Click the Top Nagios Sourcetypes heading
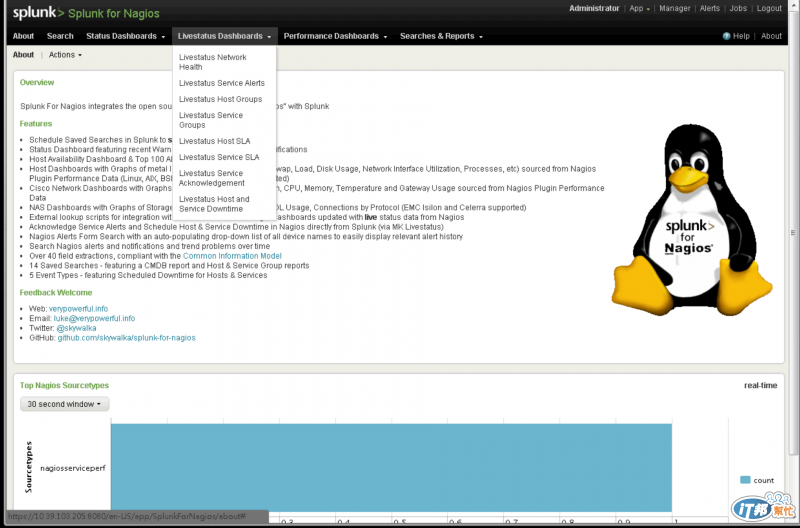 [64, 386]
